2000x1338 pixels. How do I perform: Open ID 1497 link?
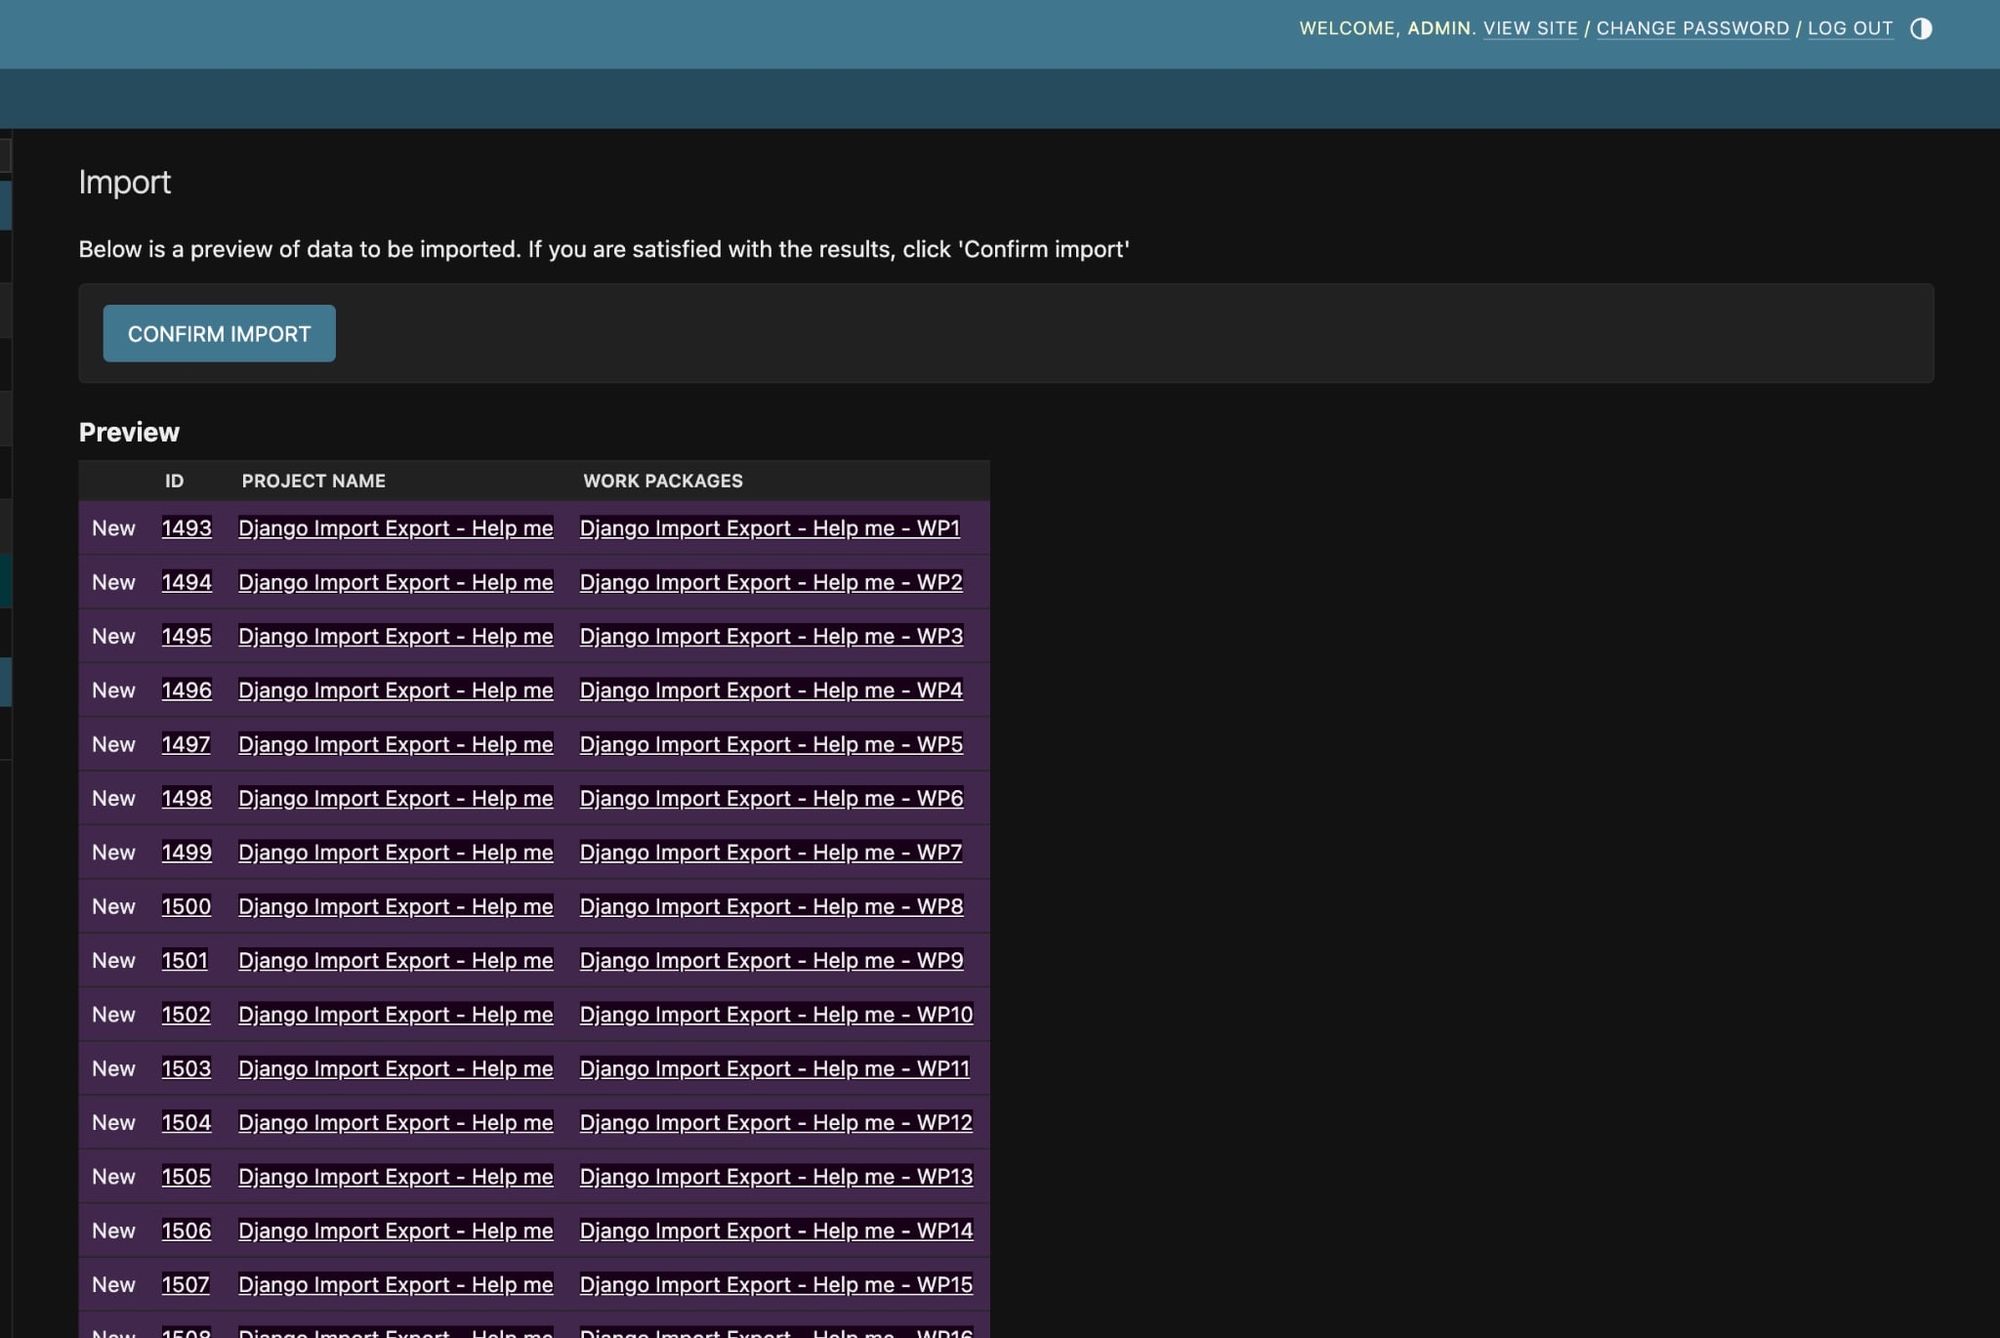(x=186, y=744)
